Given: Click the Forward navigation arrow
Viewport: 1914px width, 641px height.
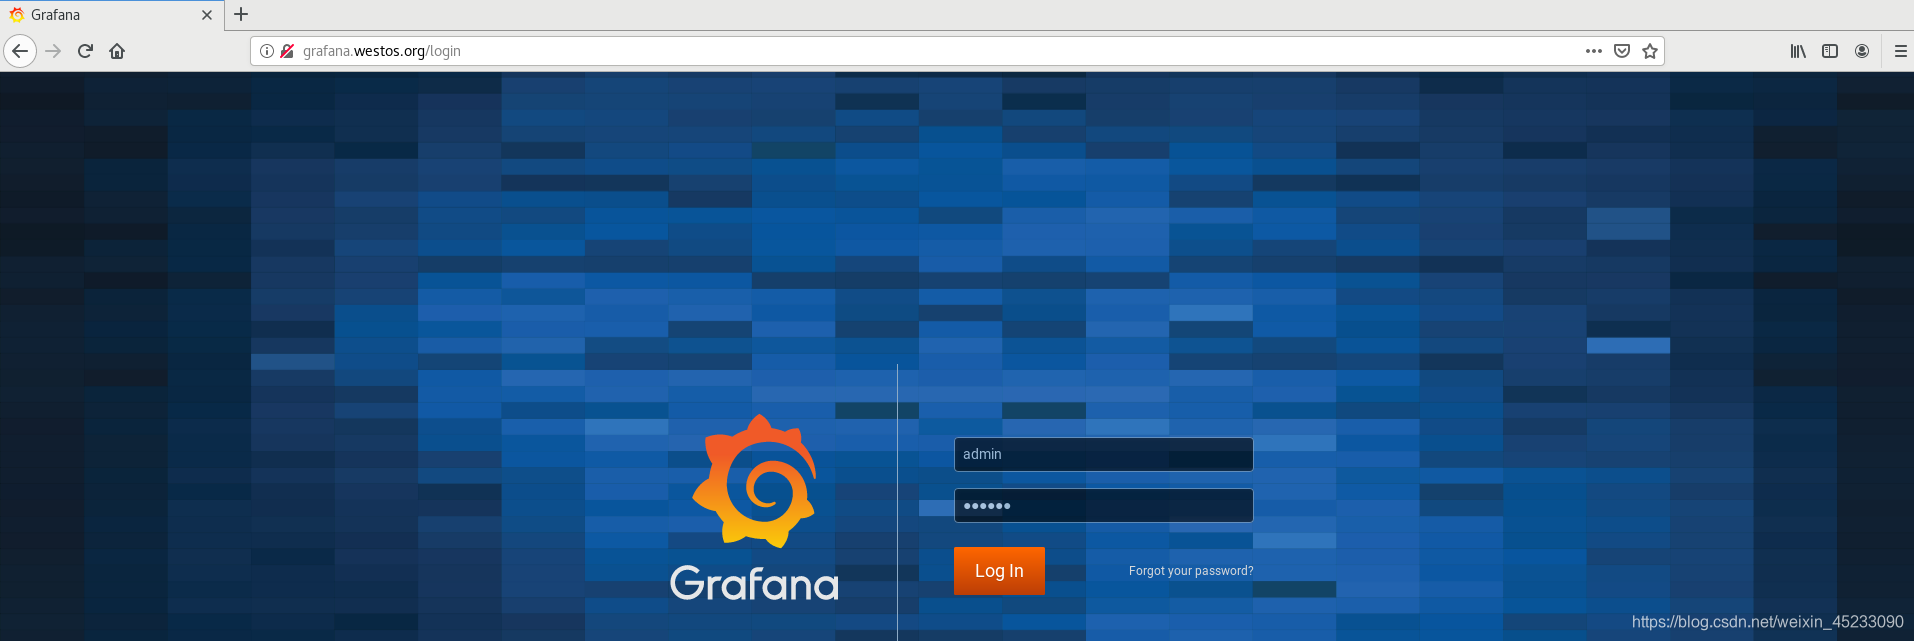Looking at the screenshot, I should (53, 51).
